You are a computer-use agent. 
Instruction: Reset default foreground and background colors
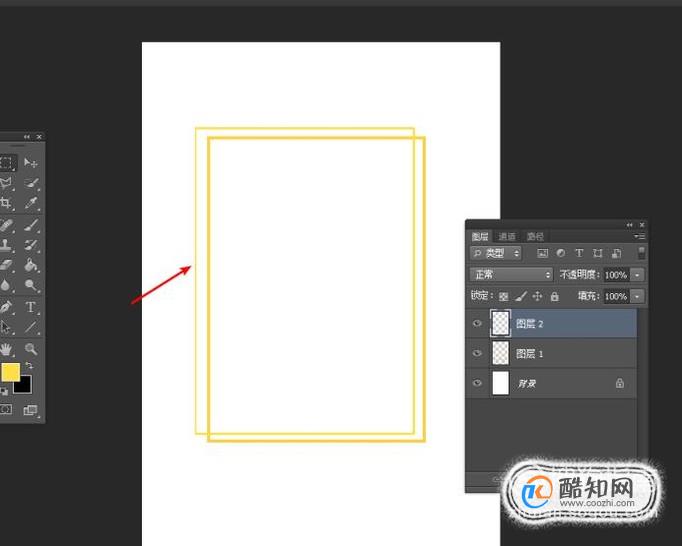click(4, 392)
